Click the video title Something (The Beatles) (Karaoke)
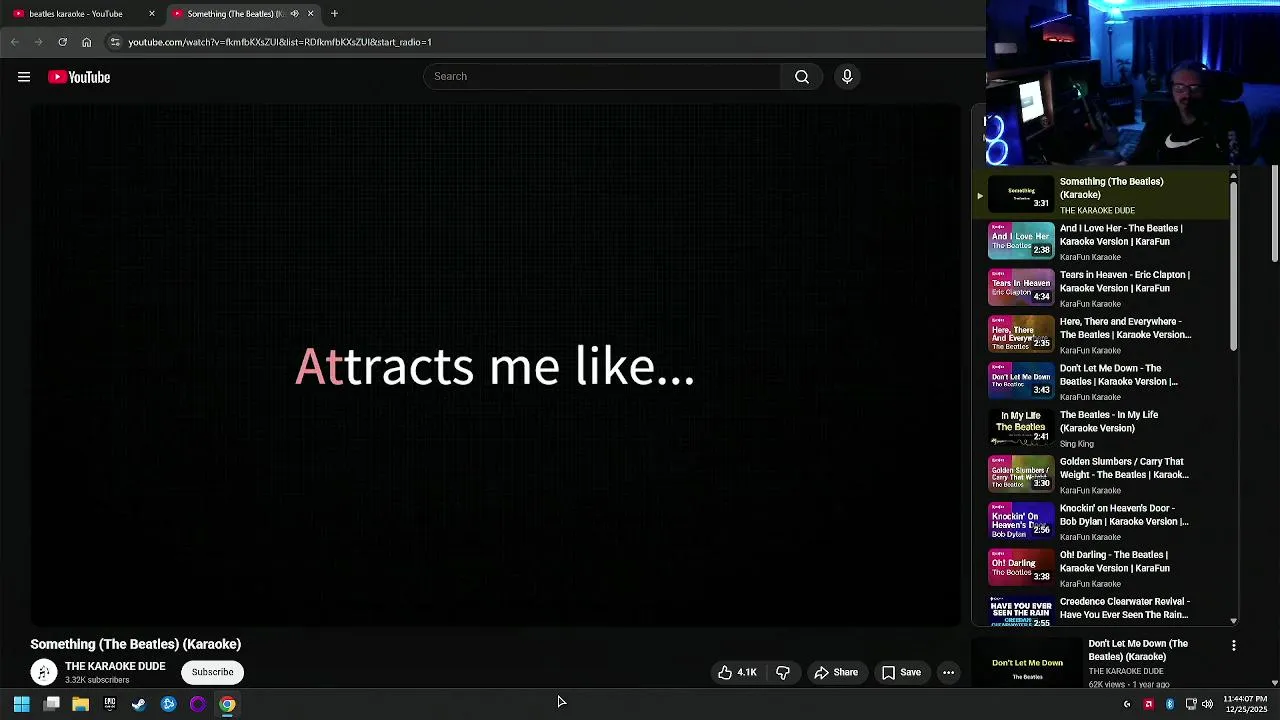 pyautogui.click(x=136, y=644)
